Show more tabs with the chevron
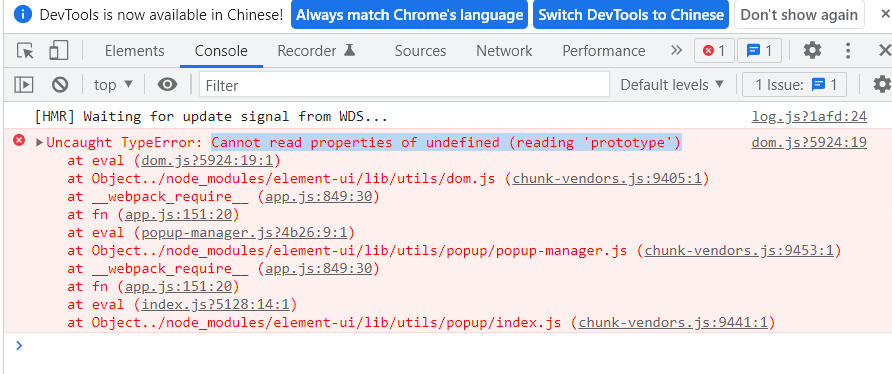 [x=676, y=51]
